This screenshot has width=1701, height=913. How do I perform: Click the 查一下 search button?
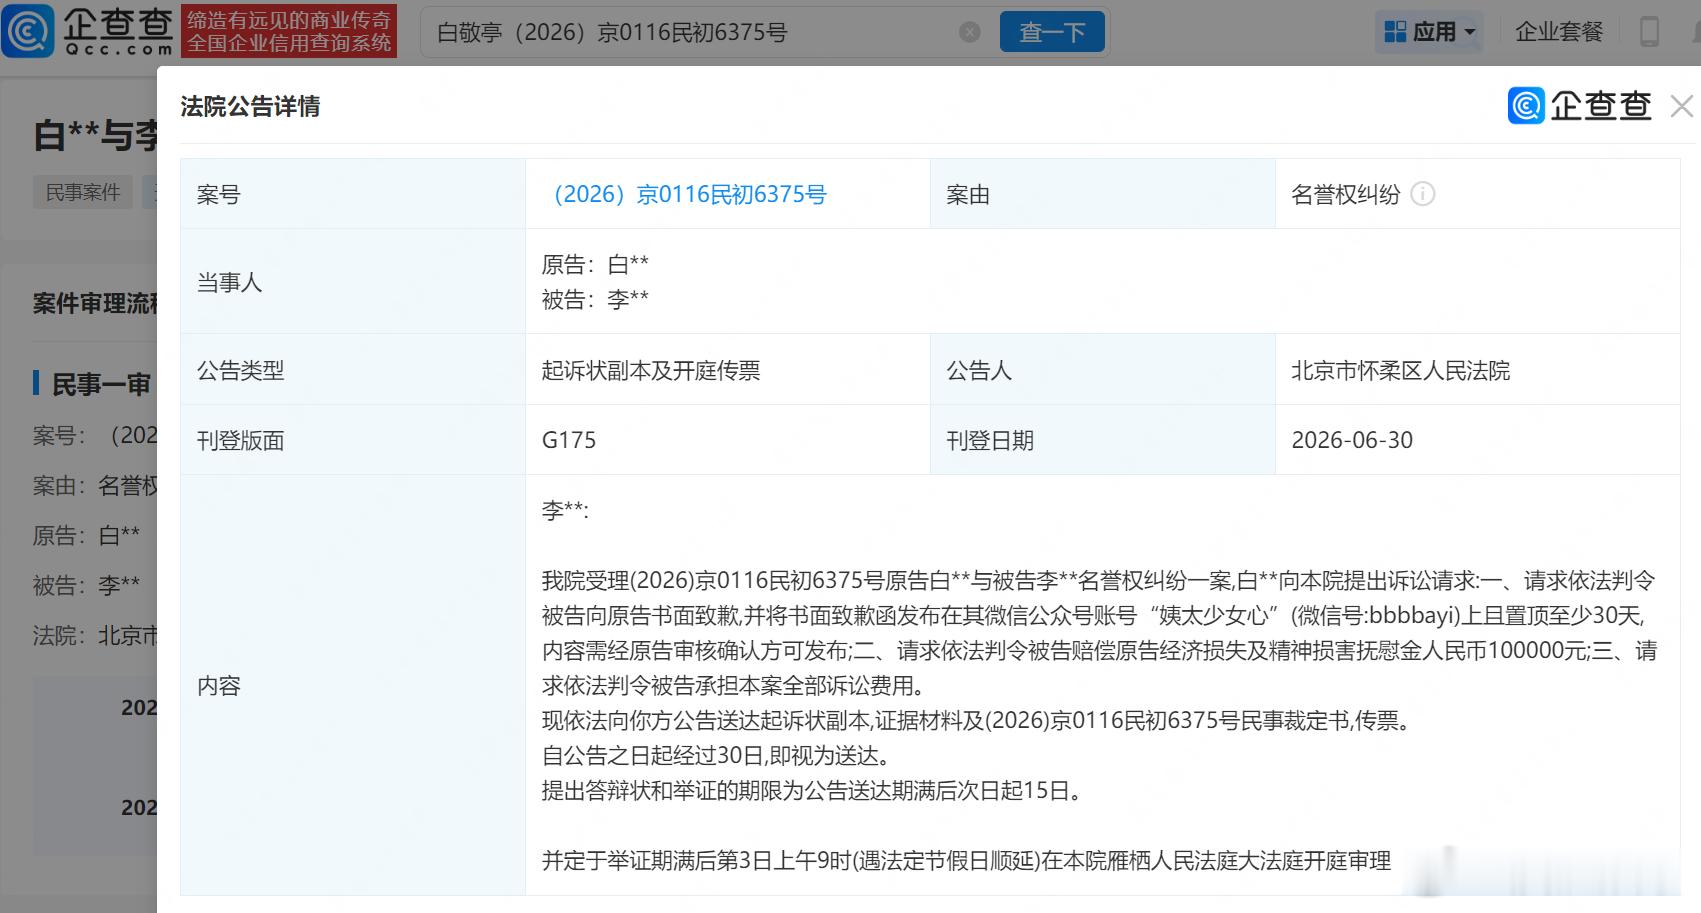1052,32
